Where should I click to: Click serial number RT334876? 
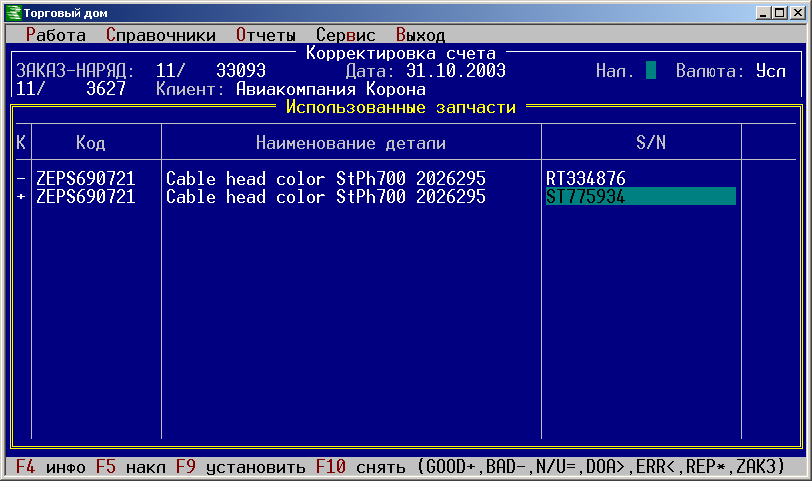586,179
